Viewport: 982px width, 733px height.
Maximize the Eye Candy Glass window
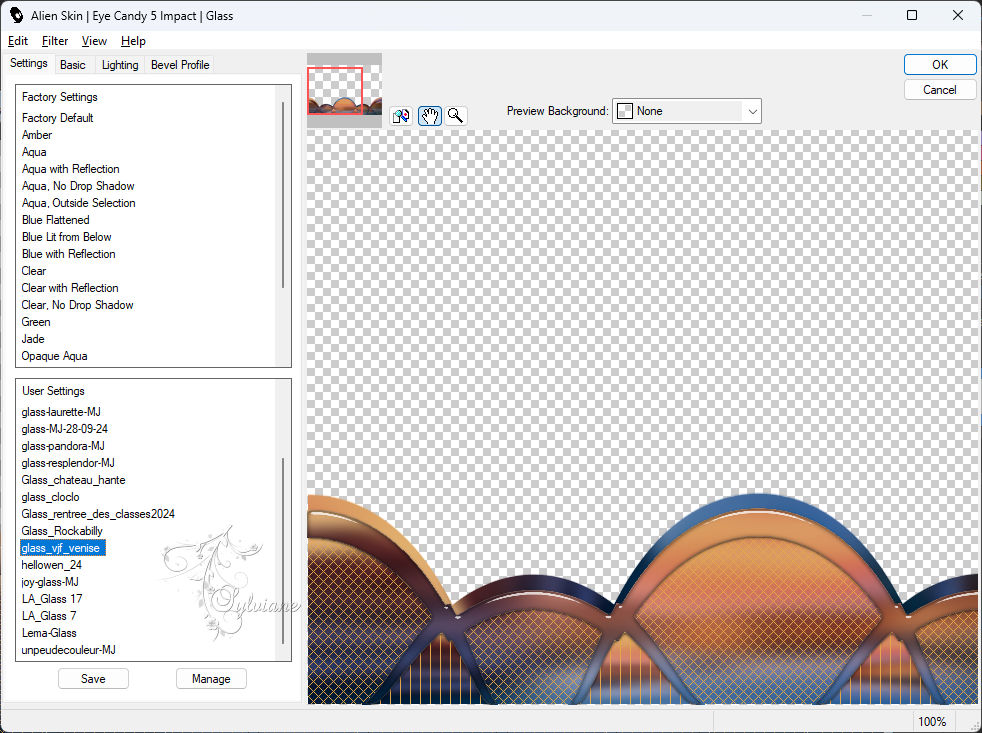coord(912,15)
